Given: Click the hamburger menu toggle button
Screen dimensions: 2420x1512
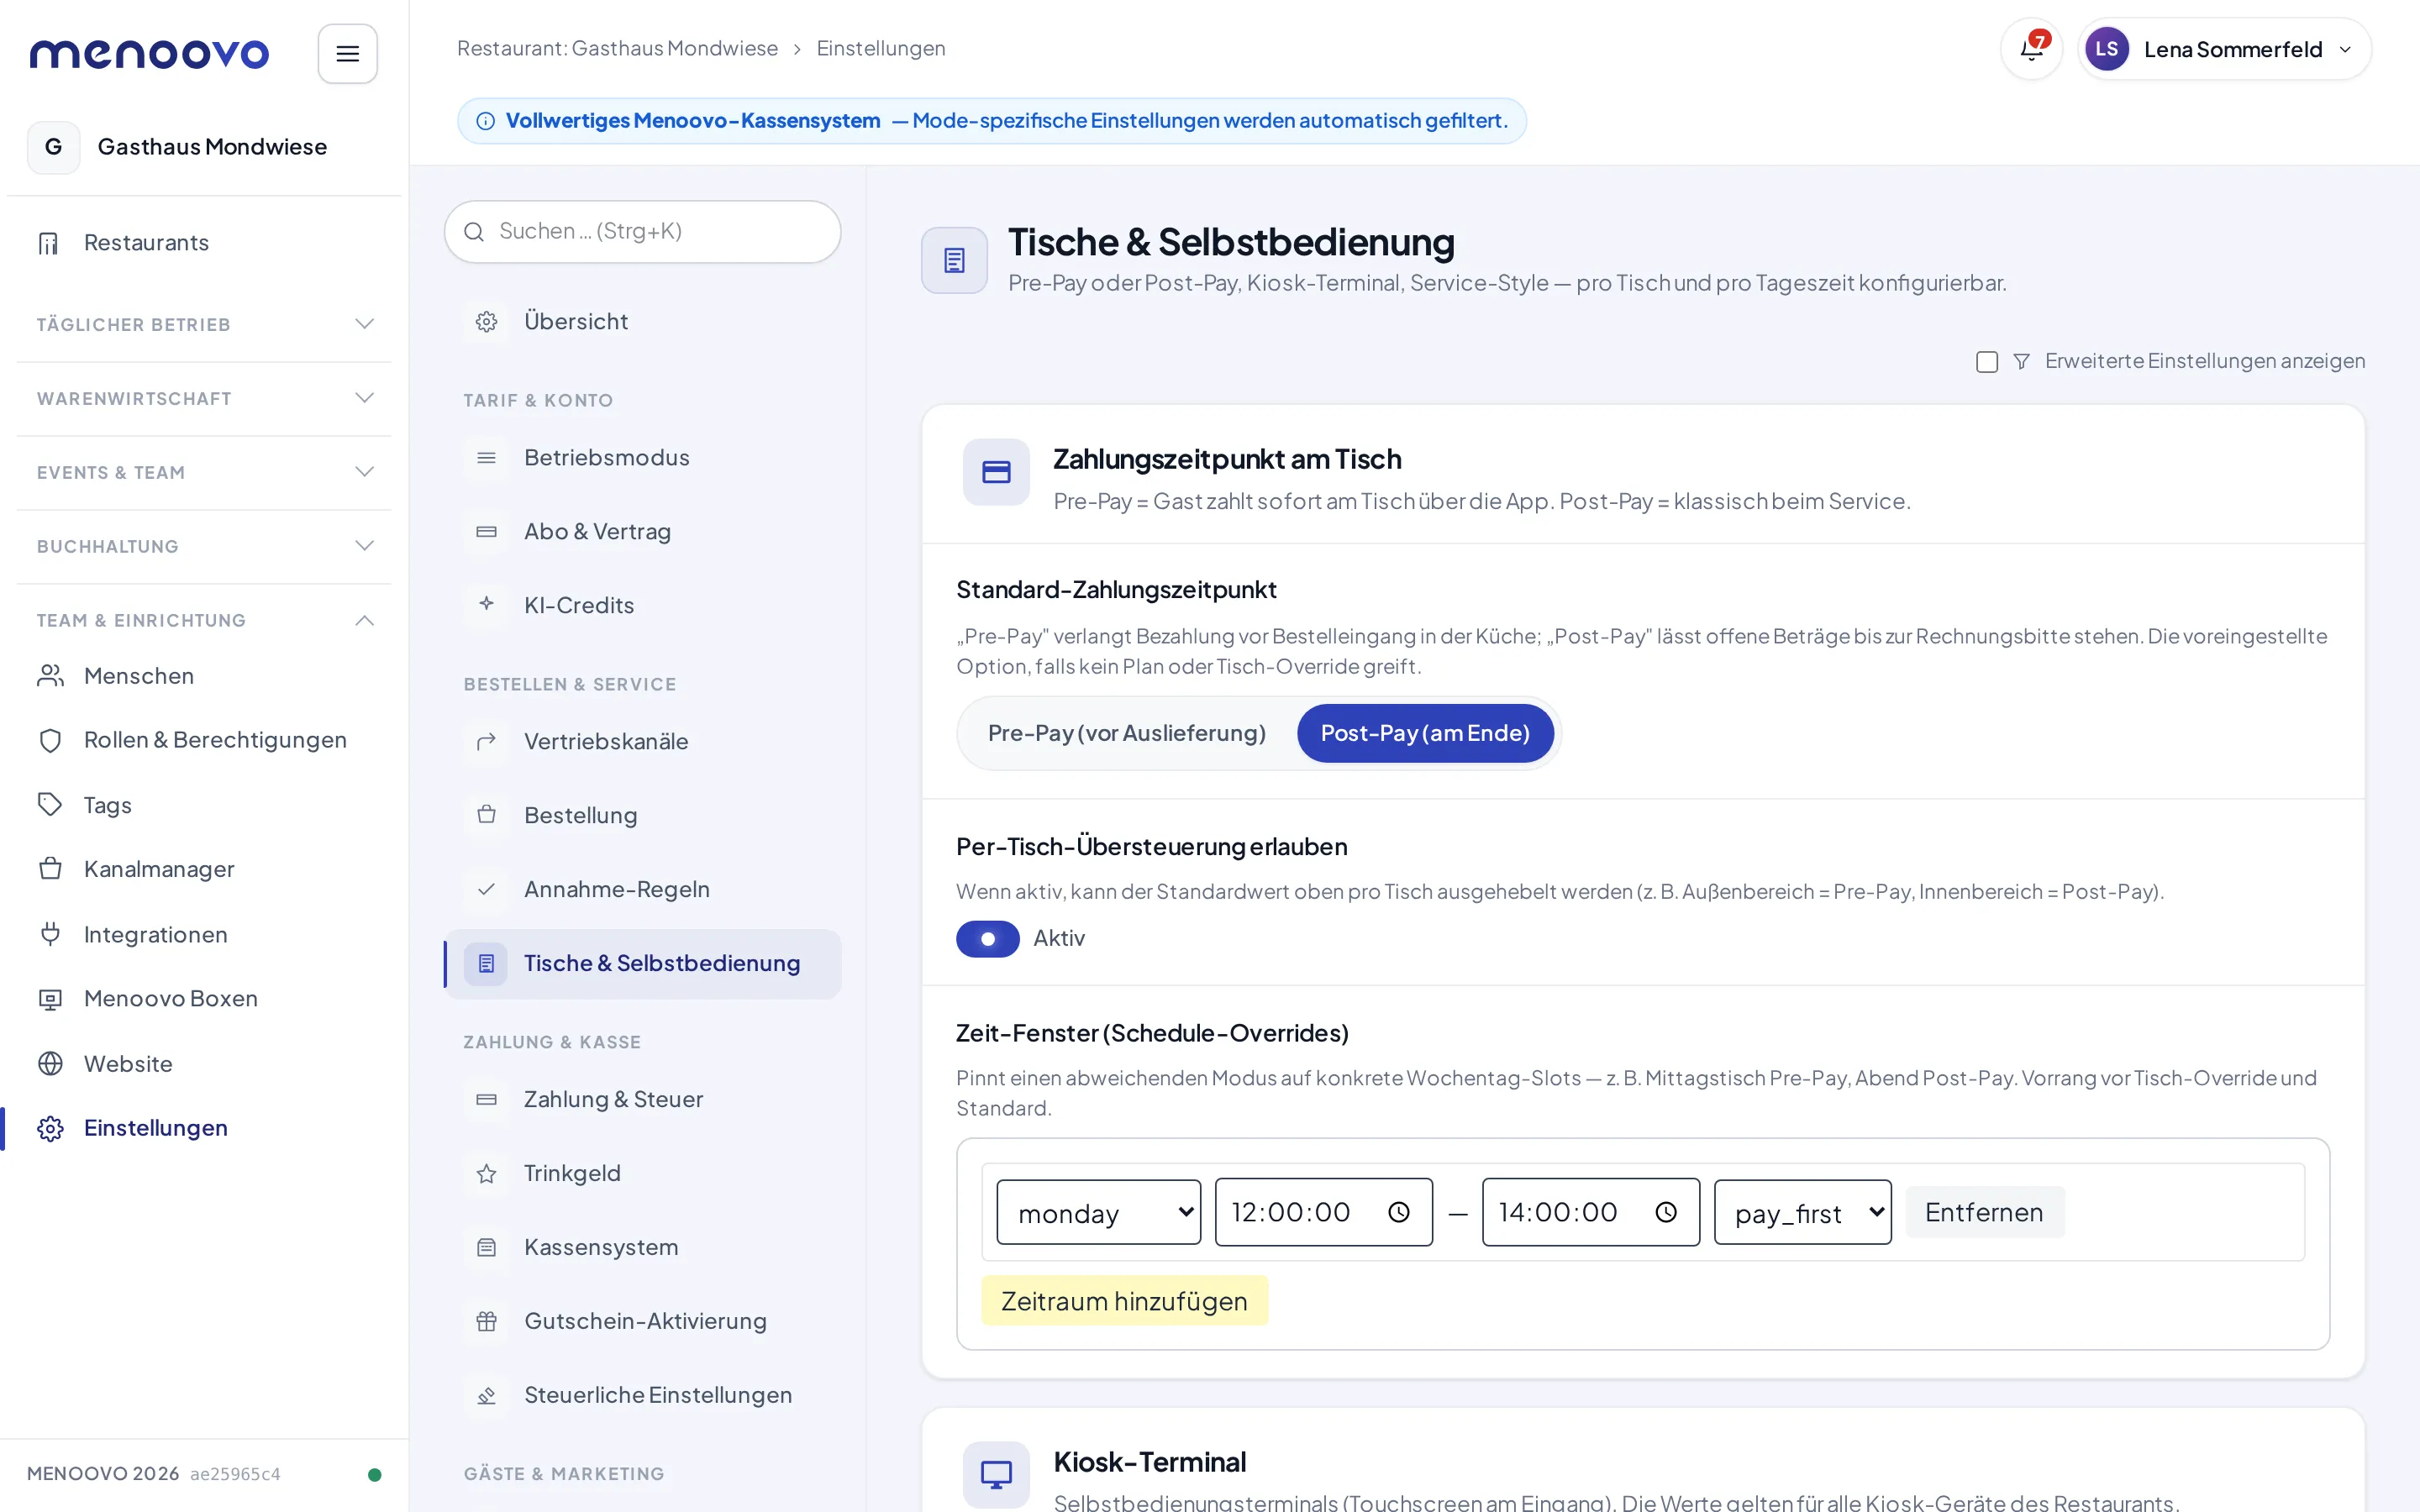Looking at the screenshot, I should (347, 54).
